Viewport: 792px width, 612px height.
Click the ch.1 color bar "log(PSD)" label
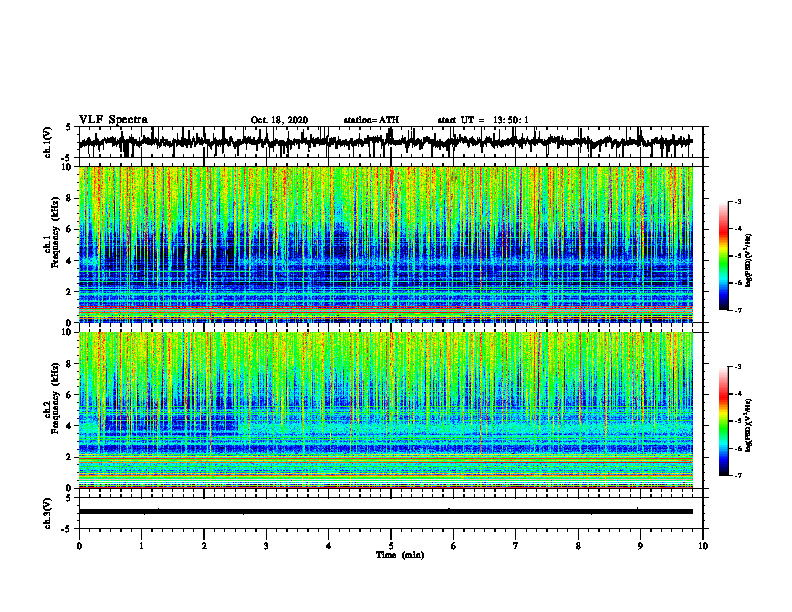(749, 261)
